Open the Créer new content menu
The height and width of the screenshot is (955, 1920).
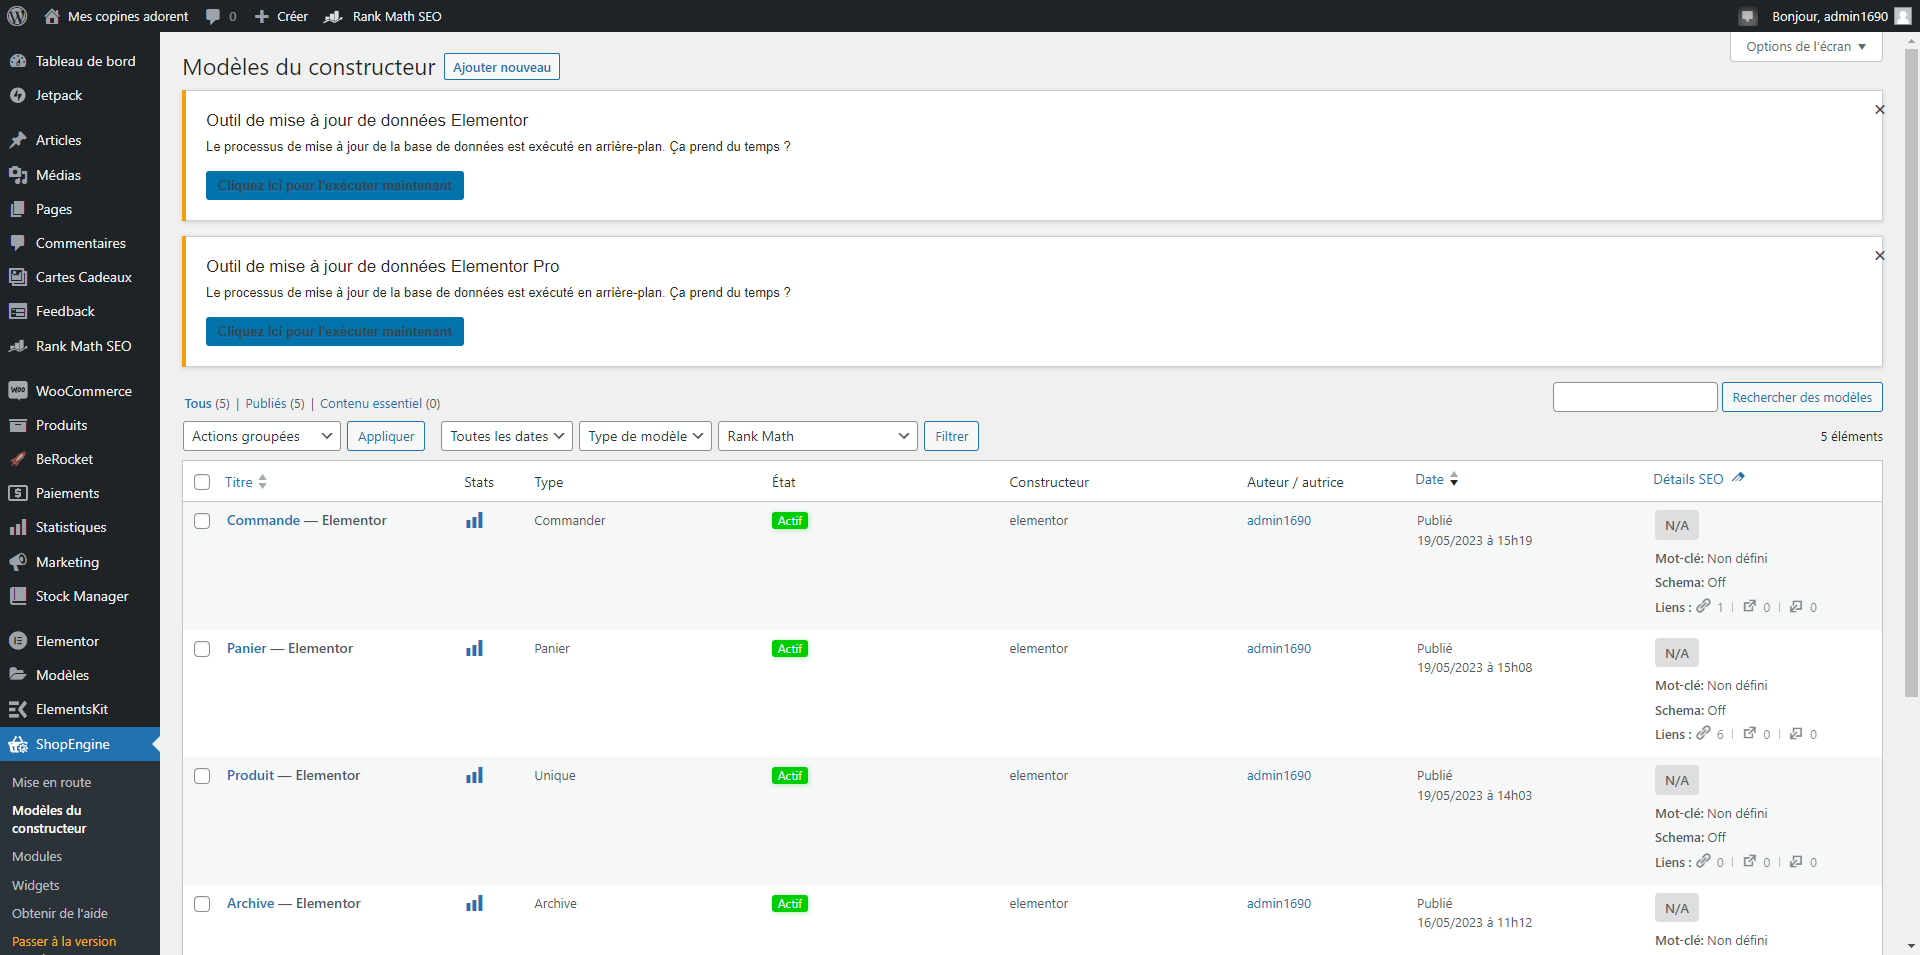[281, 16]
